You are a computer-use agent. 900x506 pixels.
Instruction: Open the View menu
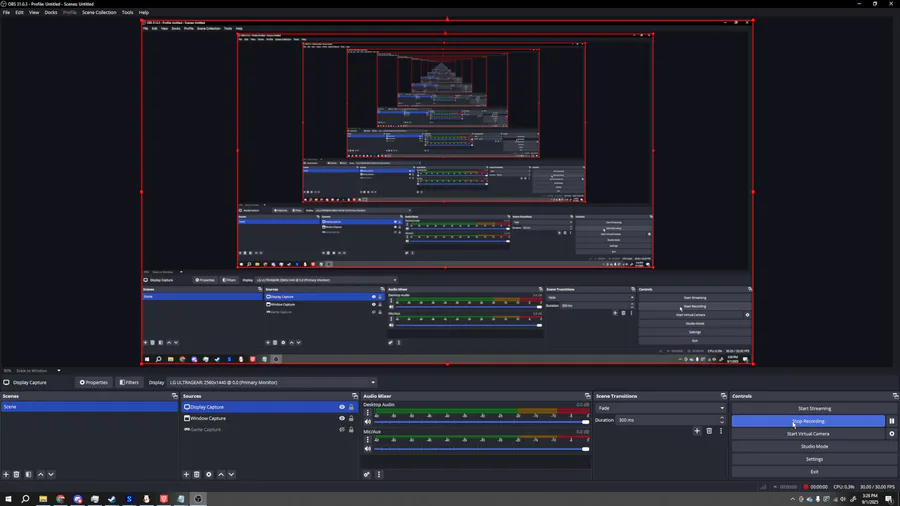coord(34,12)
